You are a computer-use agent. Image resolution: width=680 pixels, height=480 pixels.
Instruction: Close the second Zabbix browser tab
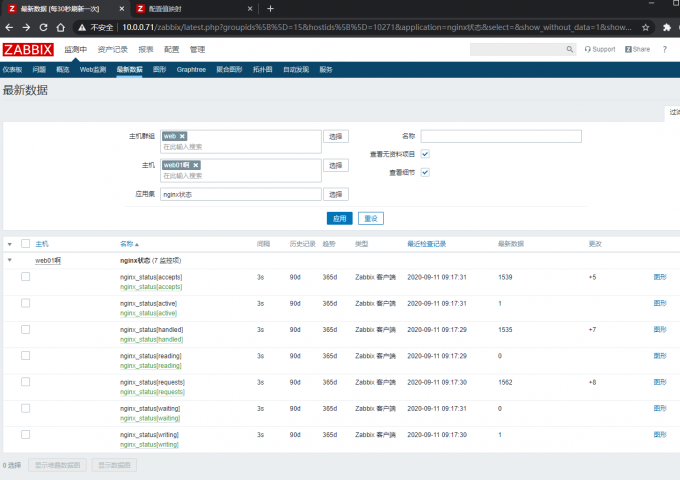click(250, 9)
